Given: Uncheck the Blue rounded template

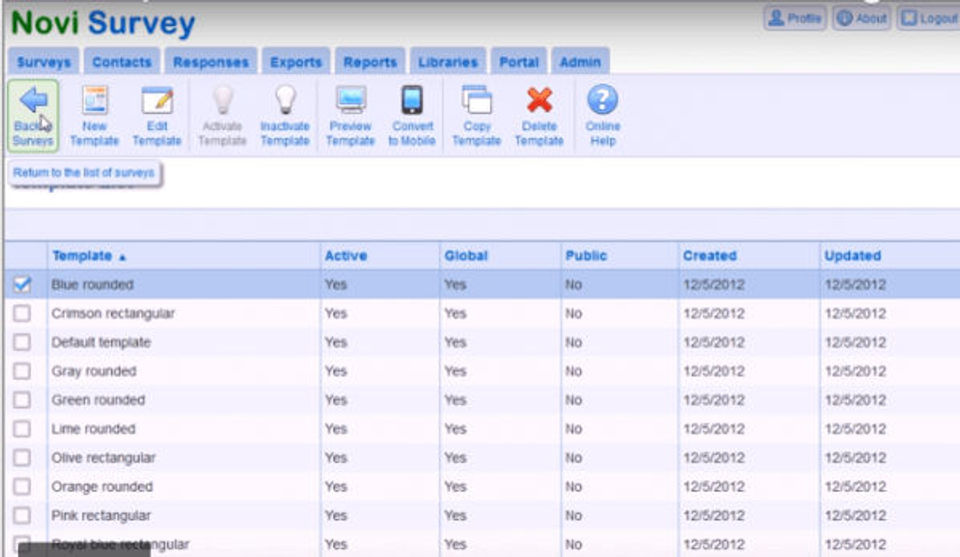Looking at the screenshot, I should tap(22, 284).
